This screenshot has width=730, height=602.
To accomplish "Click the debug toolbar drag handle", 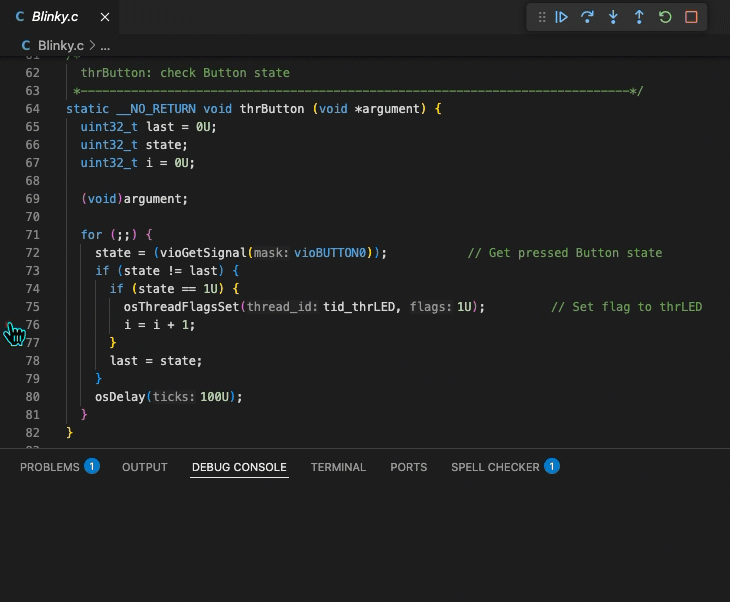I will [x=541, y=17].
